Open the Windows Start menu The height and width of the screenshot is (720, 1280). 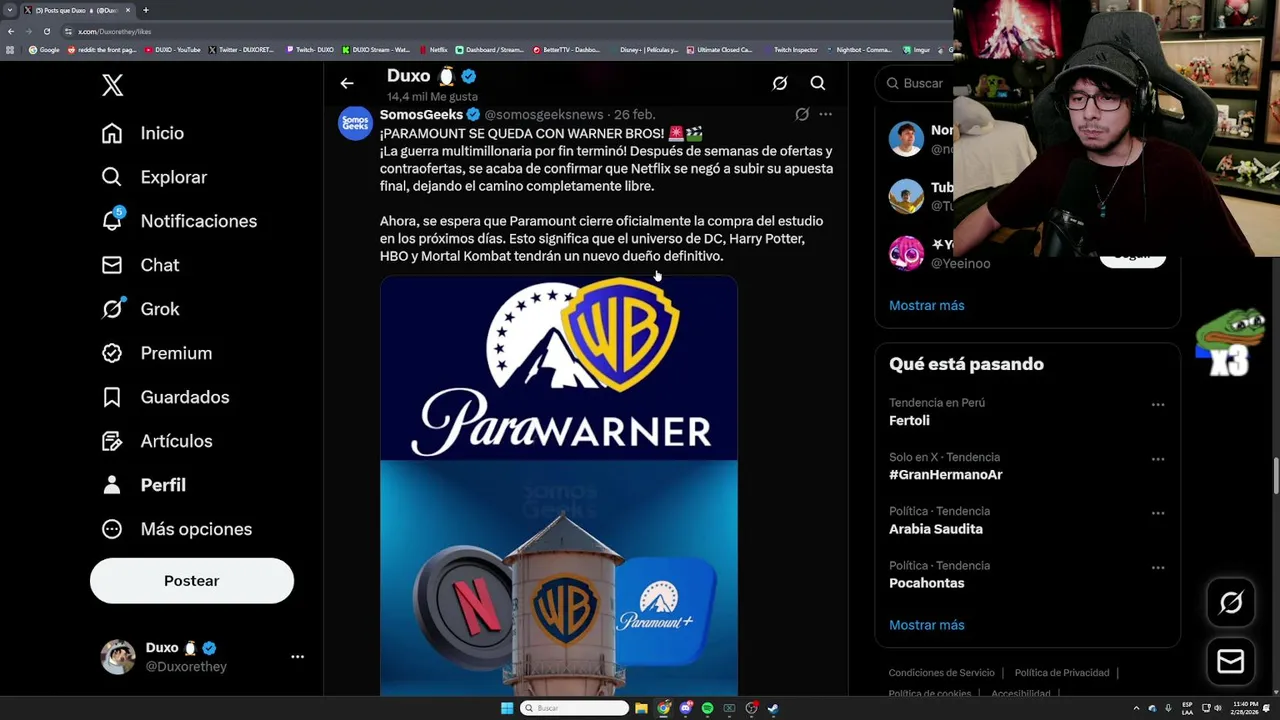[507, 708]
